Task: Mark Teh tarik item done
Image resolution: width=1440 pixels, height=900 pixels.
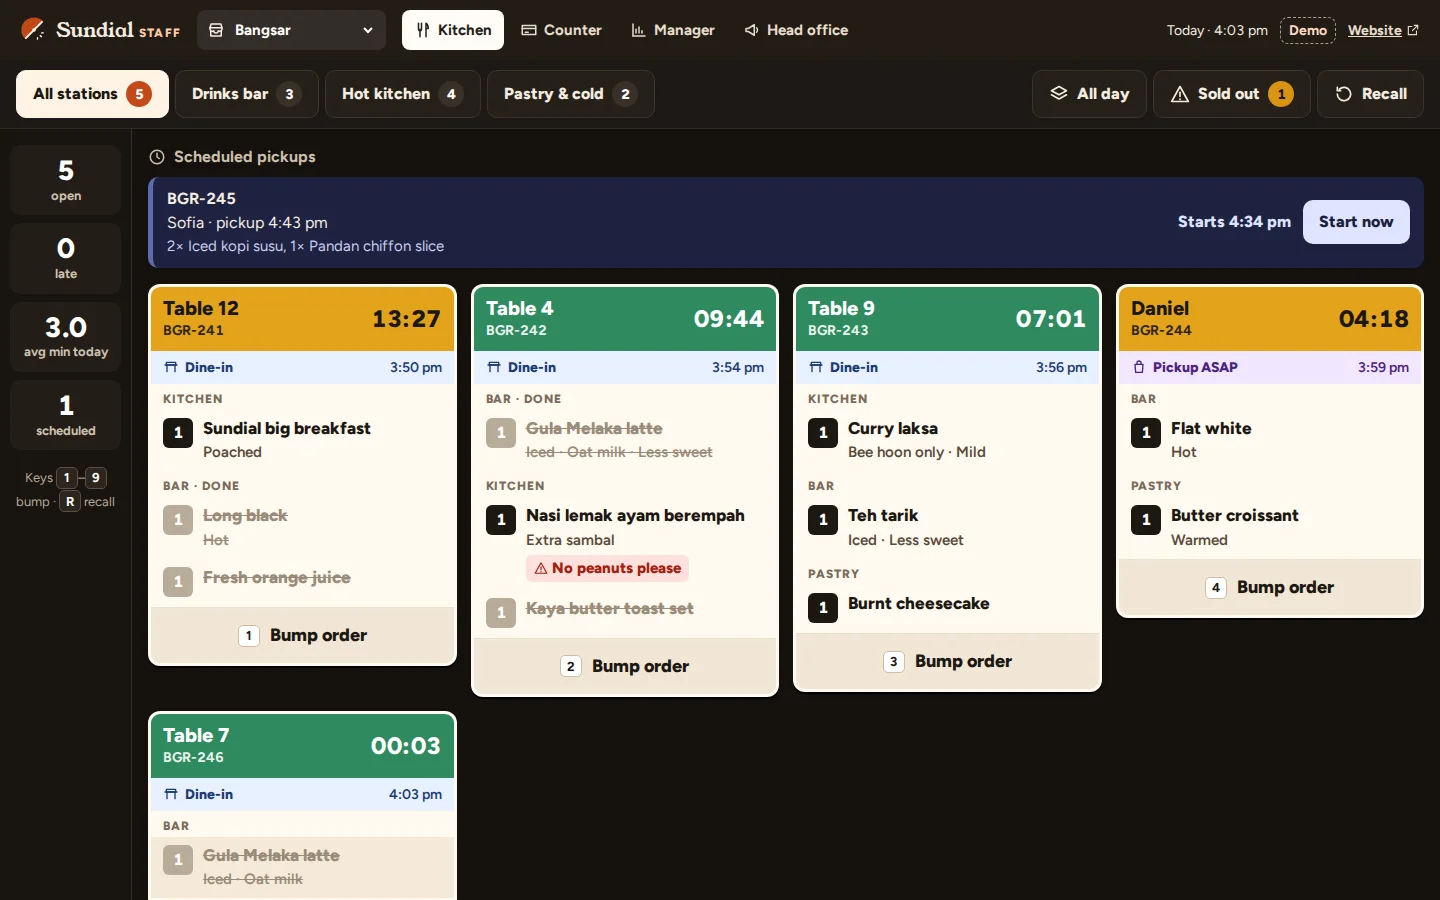Action: click(x=948, y=527)
